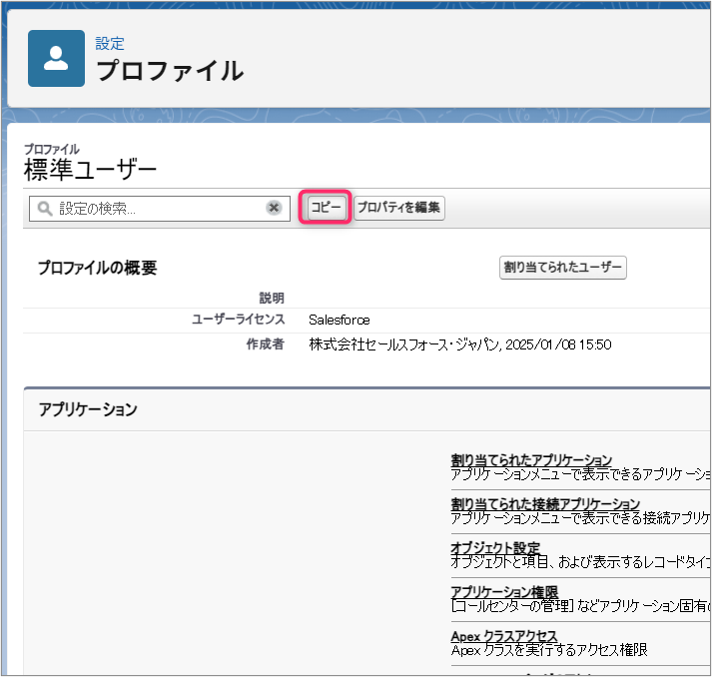
Task: Click the Salesforce user license value
Action: coord(339,320)
